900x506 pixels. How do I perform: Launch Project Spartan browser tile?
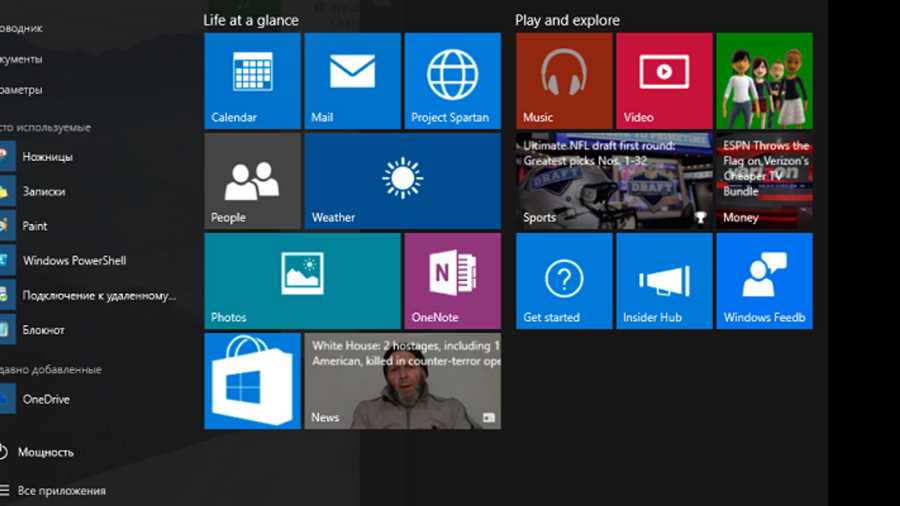coord(452,81)
